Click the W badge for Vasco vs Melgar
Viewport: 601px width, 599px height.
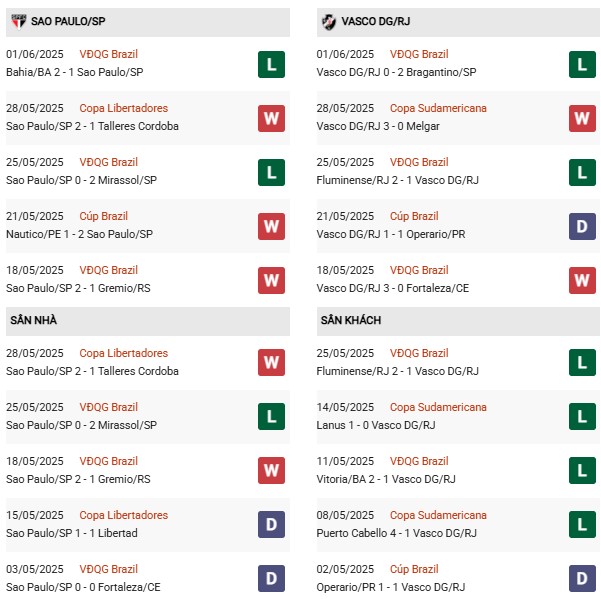pyautogui.click(x=582, y=118)
